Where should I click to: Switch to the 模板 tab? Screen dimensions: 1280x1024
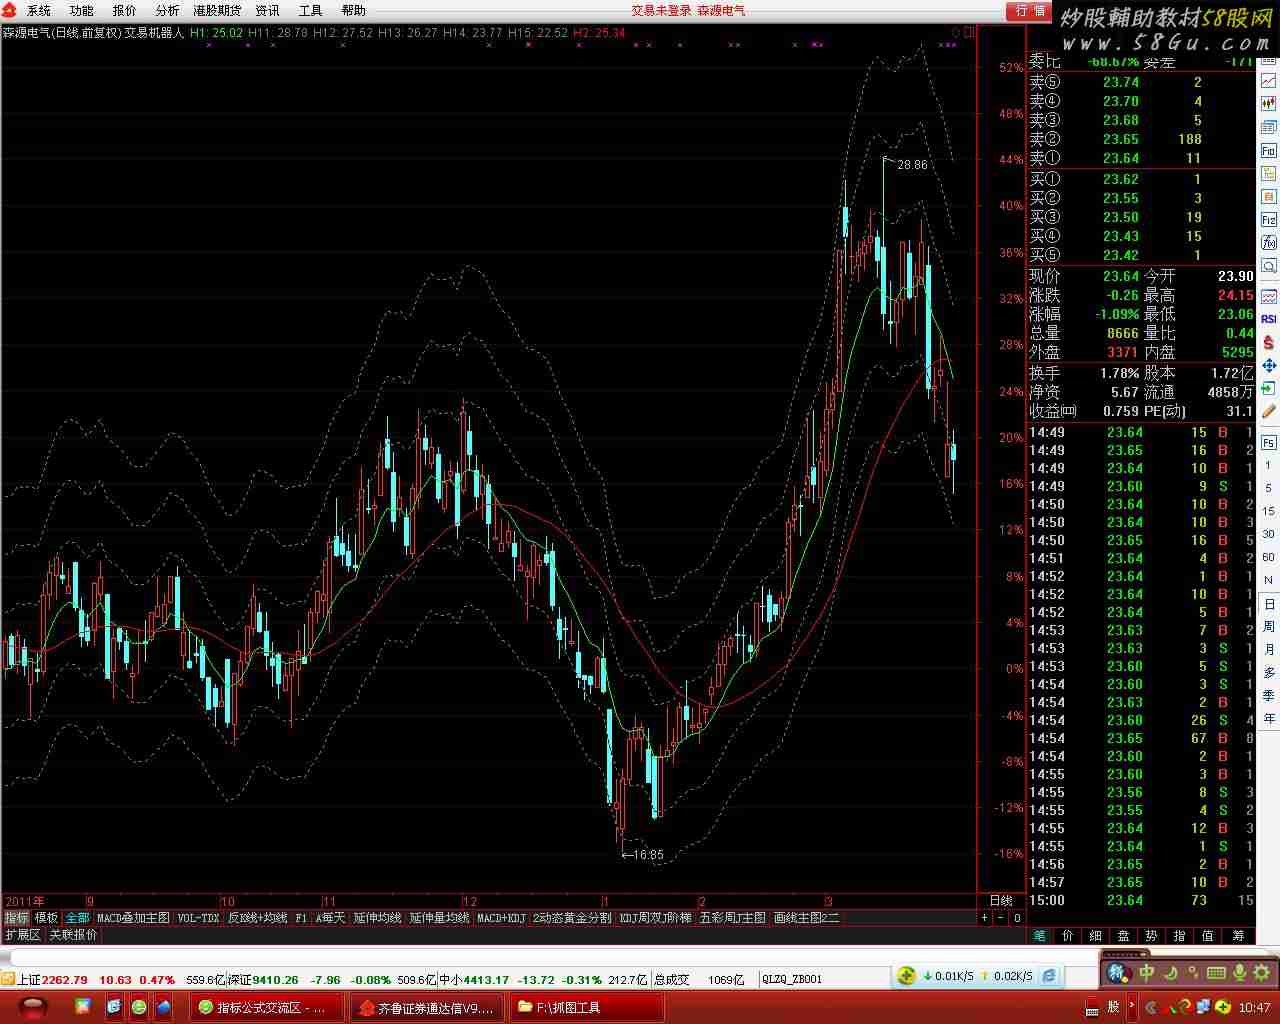[x=47, y=917]
